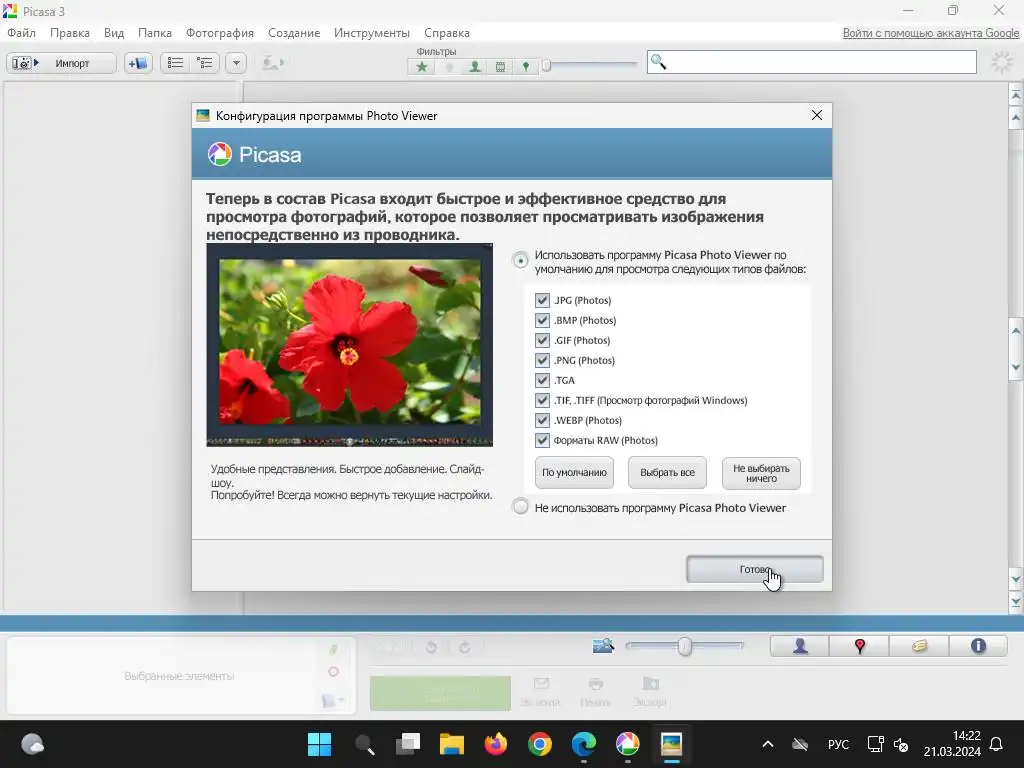This screenshot has width=1024, height=768.
Task: Click the geotagged photos filter pin icon
Action: tap(526, 67)
